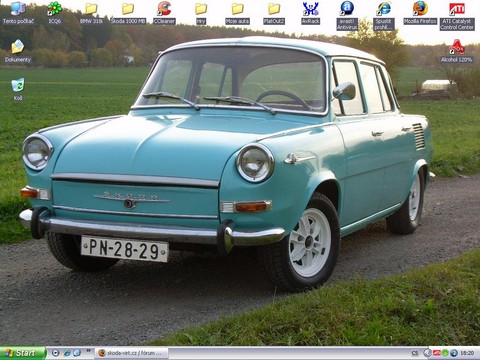Image resolution: width=480 pixels, height=360 pixels.
Task: Open the BMW 318i folder
Action: coord(91,13)
